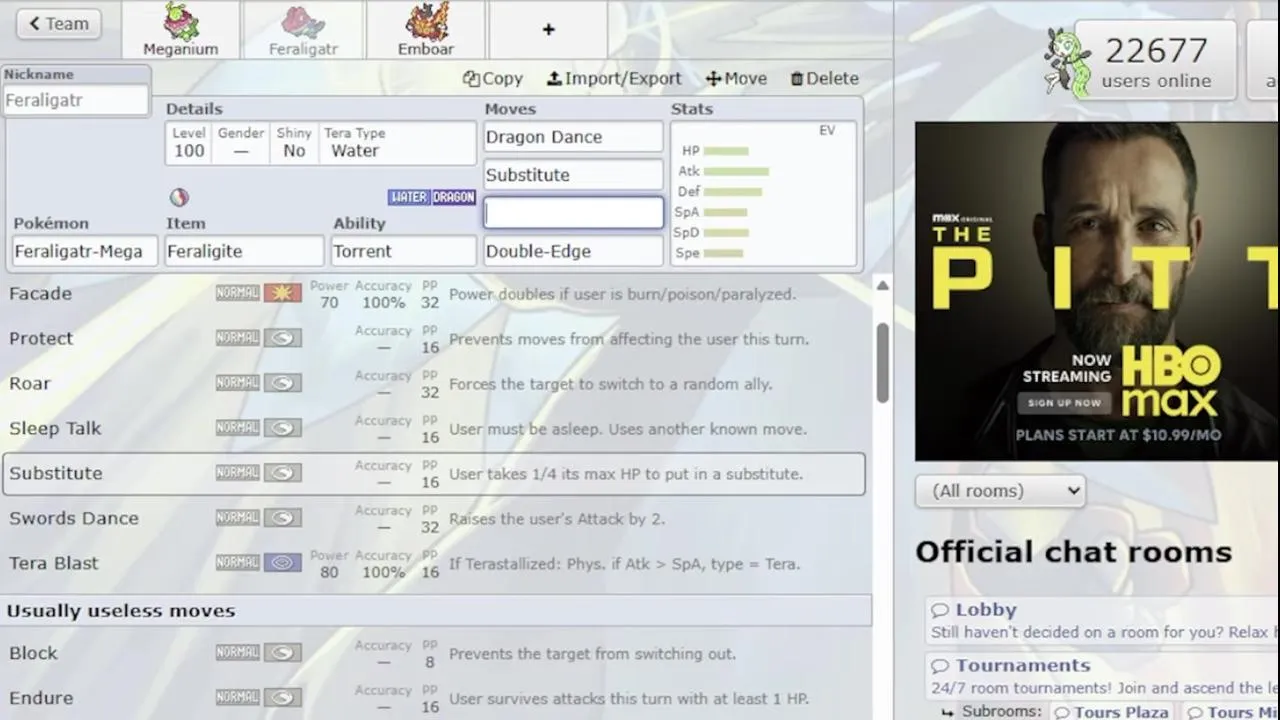Choose Sleep Talk from the move list
The image size is (1280, 720).
pyautogui.click(x=434, y=429)
